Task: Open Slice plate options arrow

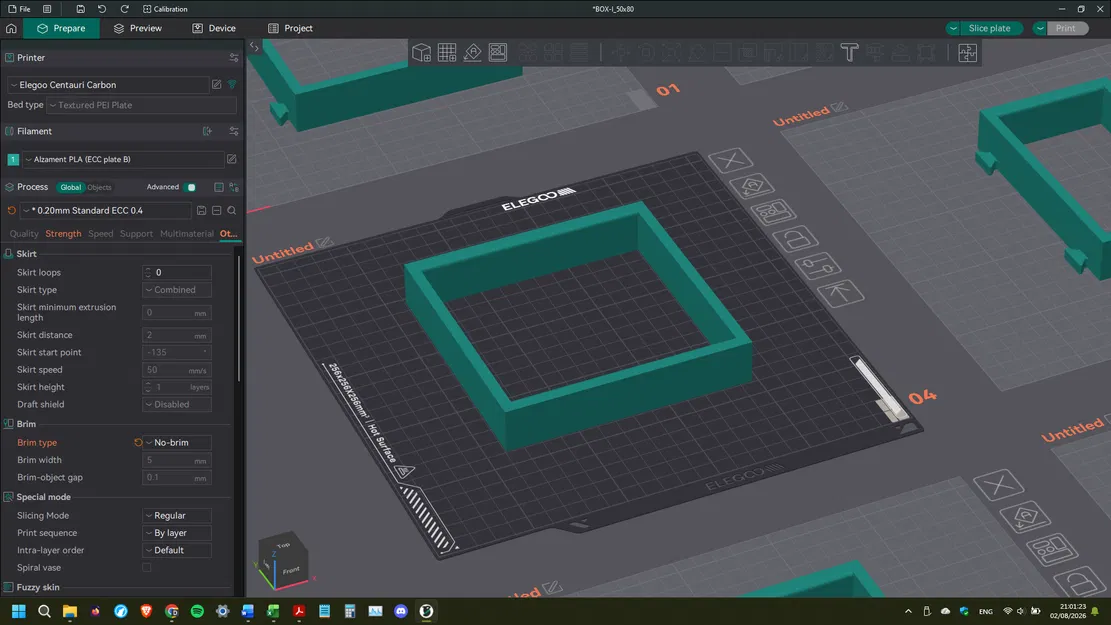Action: [954, 28]
